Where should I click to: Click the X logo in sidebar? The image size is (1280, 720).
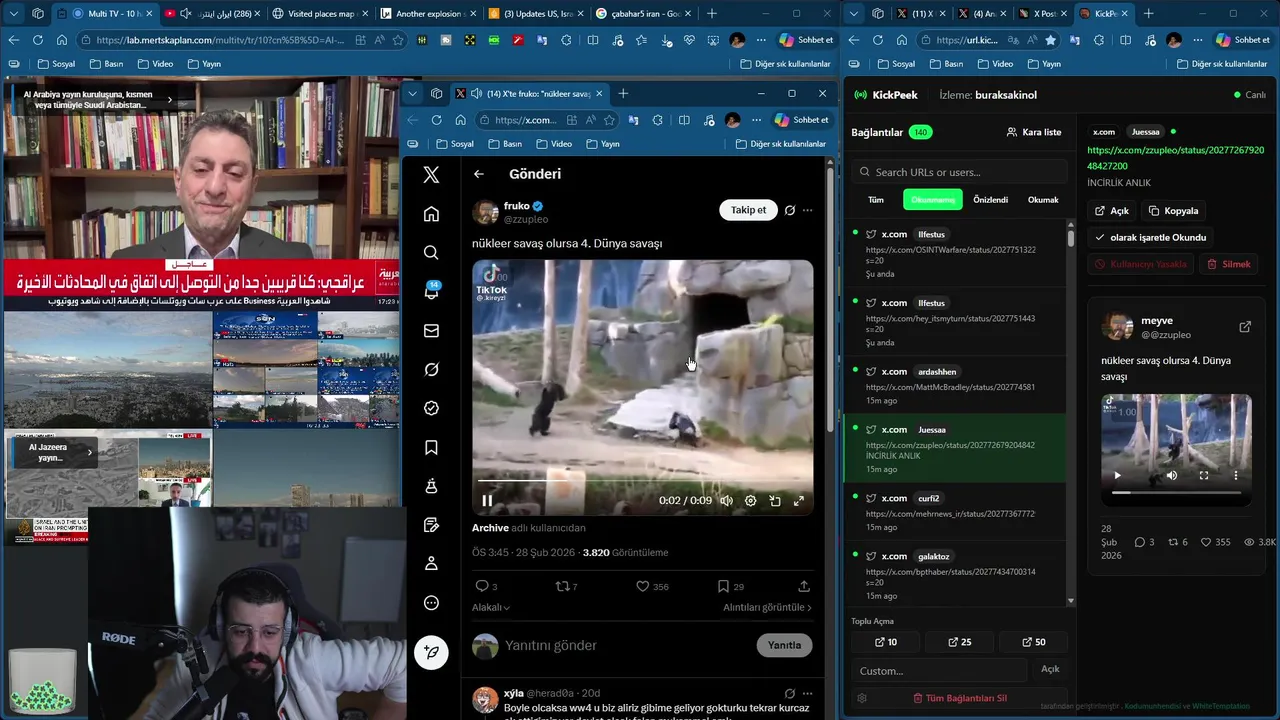(x=431, y=175)
